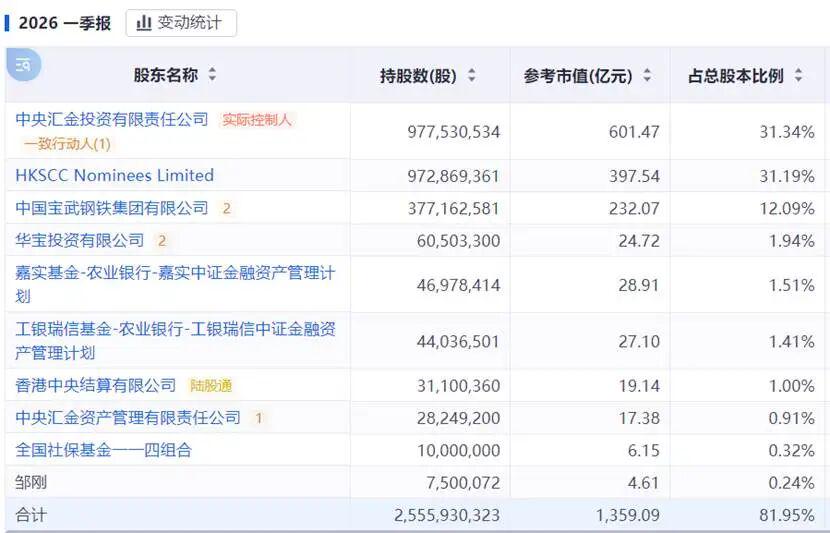The width and height of the screenshot is (830, 533).
Task: Expand the 一致行动人(1) tag
Action: point(67,144)
